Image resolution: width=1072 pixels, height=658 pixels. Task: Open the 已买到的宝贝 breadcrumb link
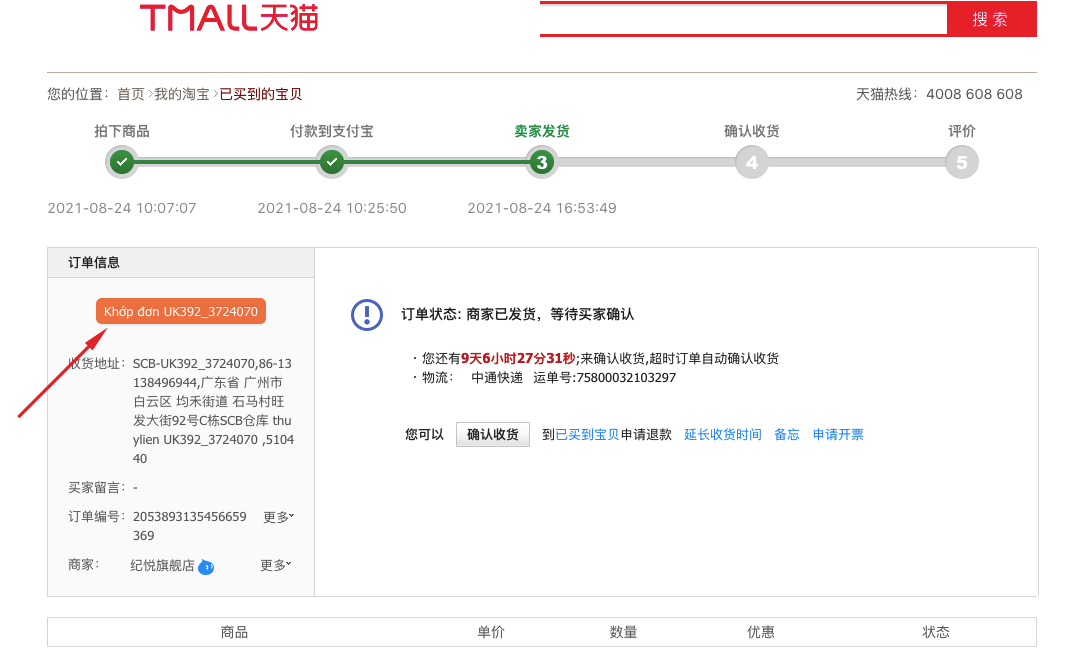(x=260, y=94)
